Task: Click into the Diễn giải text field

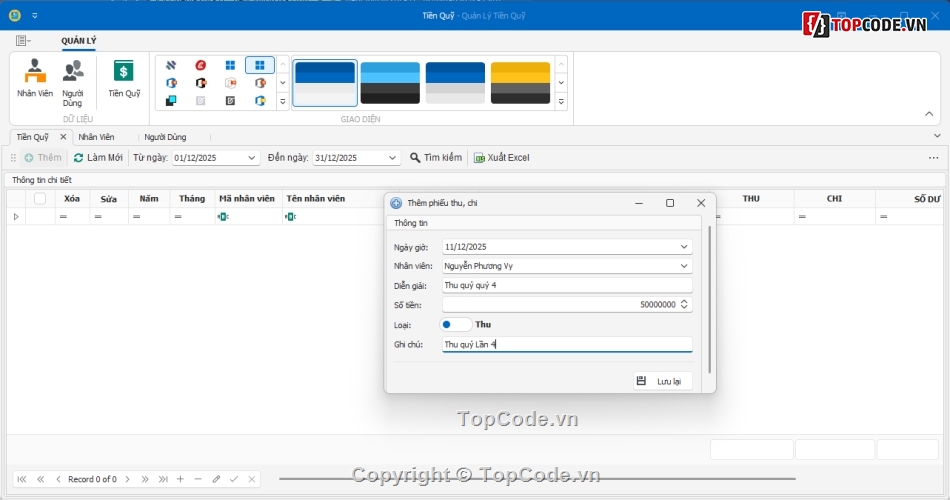Action: tap(566, 285)
